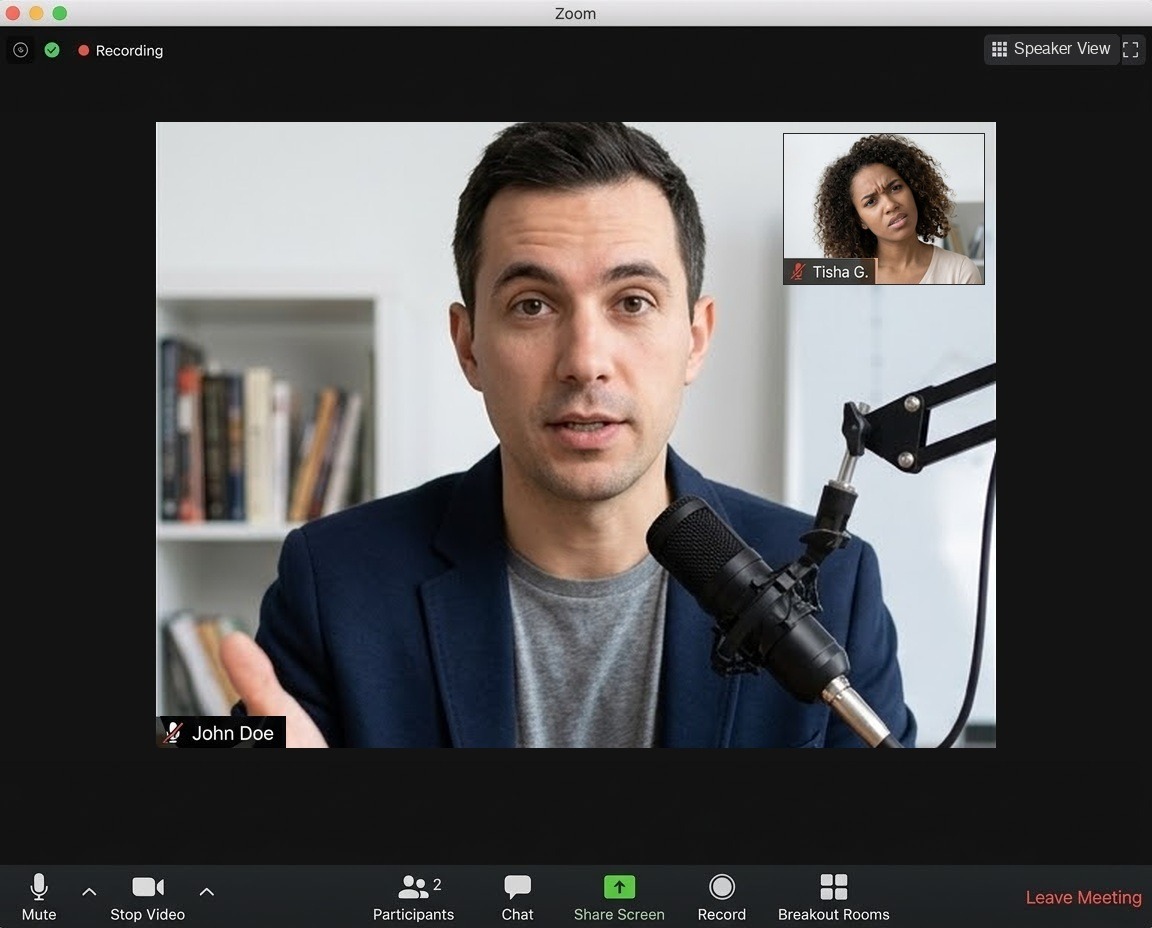Image resolution: width=1152 pixels, height=928 pixels.
Task: Start Share Screen
Action: click(619, 897)
